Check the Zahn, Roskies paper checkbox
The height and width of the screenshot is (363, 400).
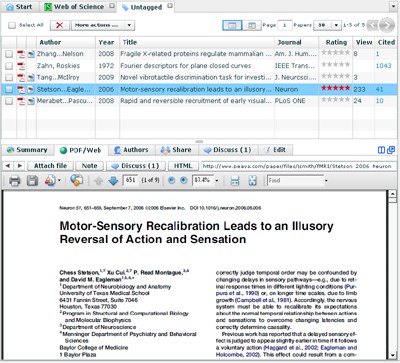[x=9, y=66]
